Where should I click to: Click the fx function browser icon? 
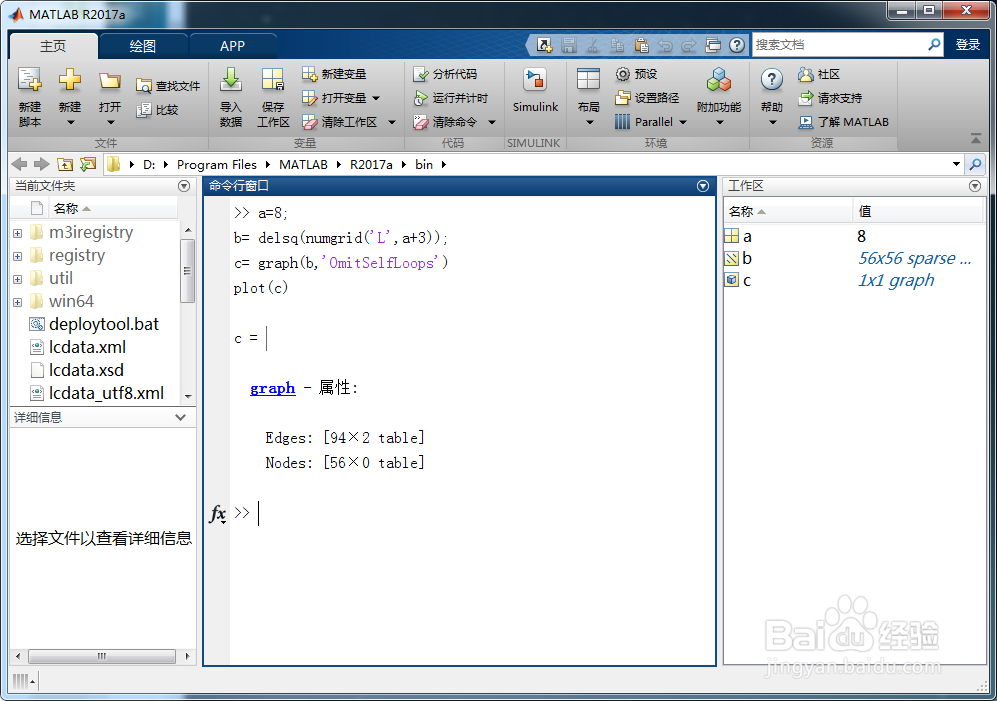tap(217, 513)
